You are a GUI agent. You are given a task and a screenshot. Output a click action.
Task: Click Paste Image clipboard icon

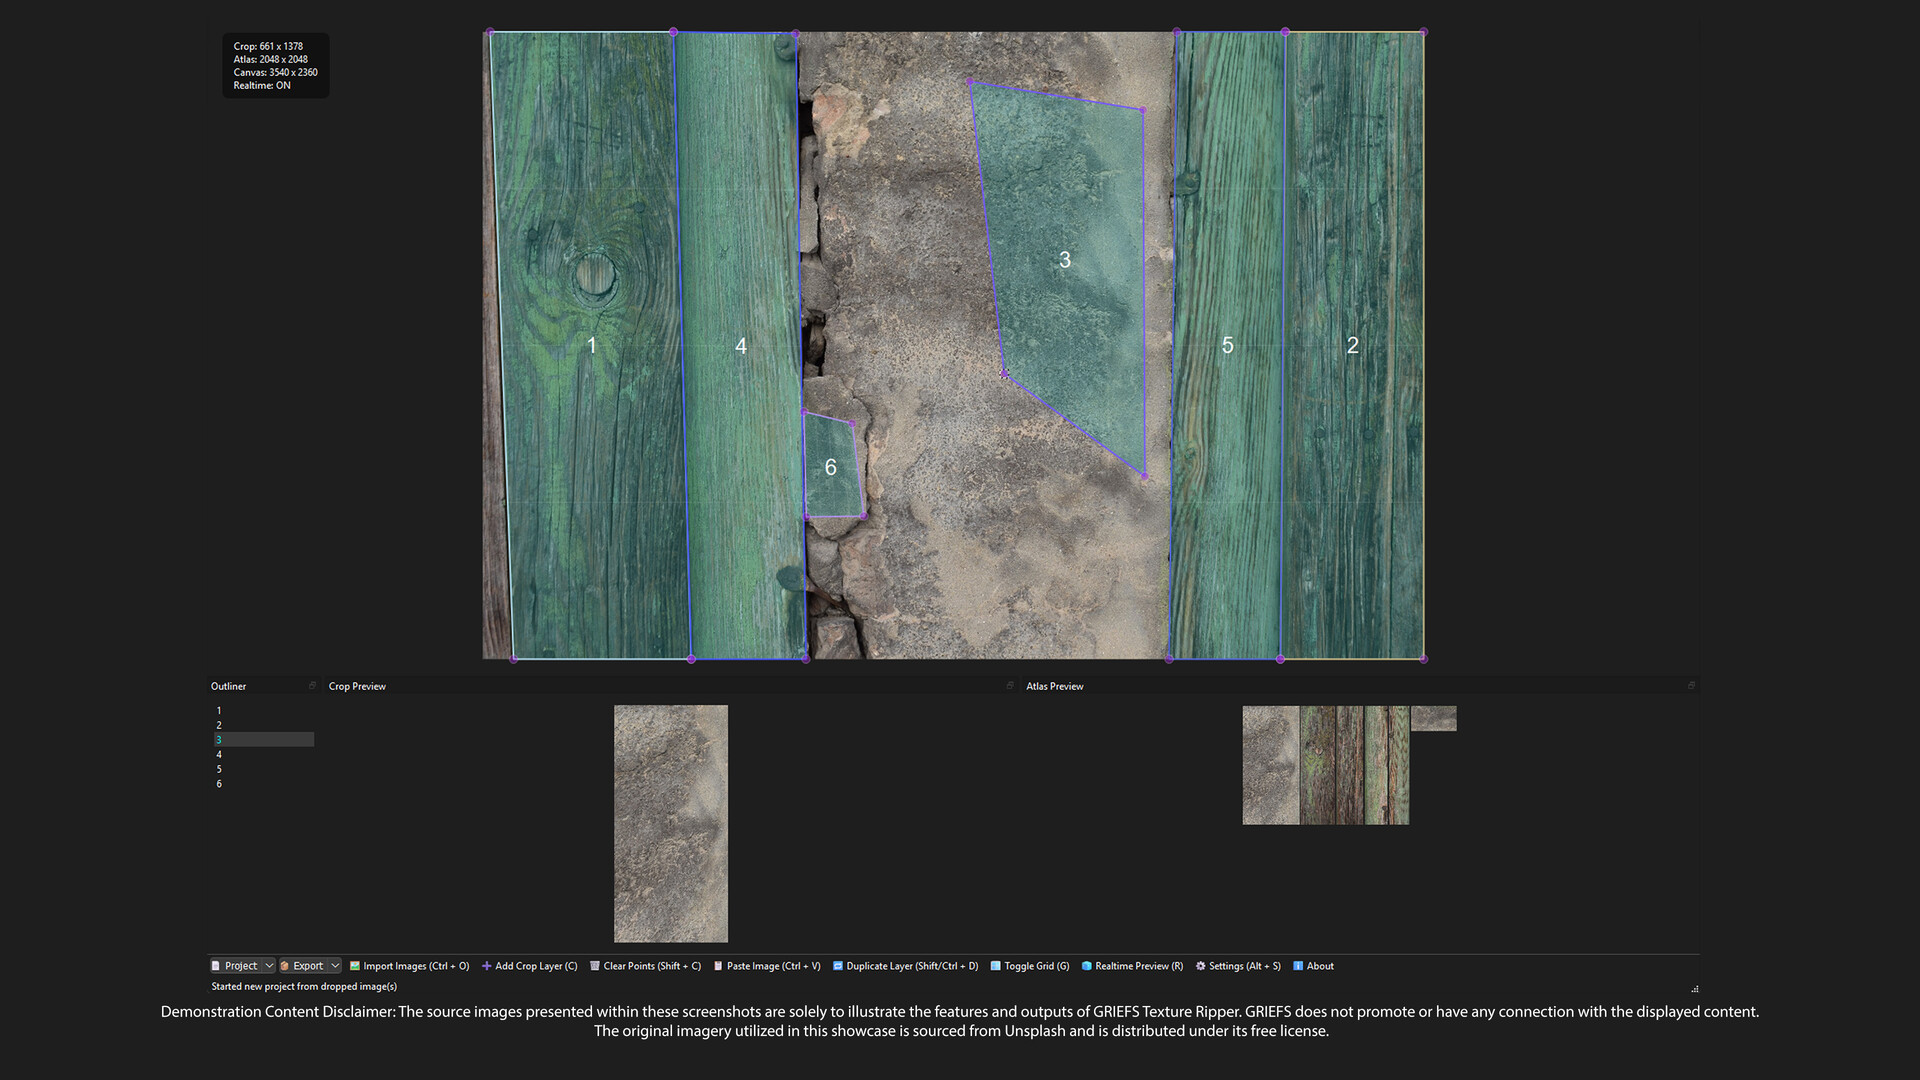pos(718,966)
